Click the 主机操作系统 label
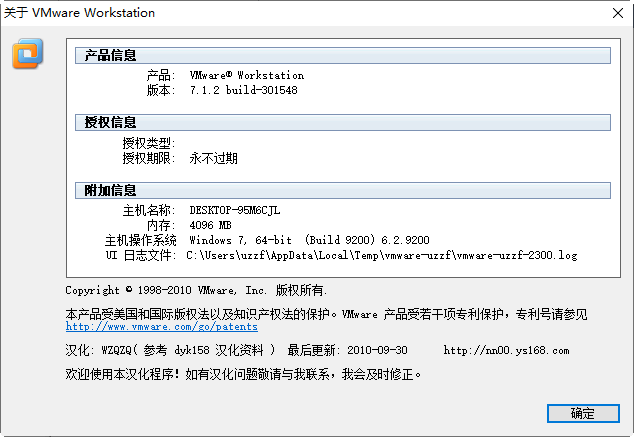The width and height of the screenshot is (634, 437). [140, 240]
